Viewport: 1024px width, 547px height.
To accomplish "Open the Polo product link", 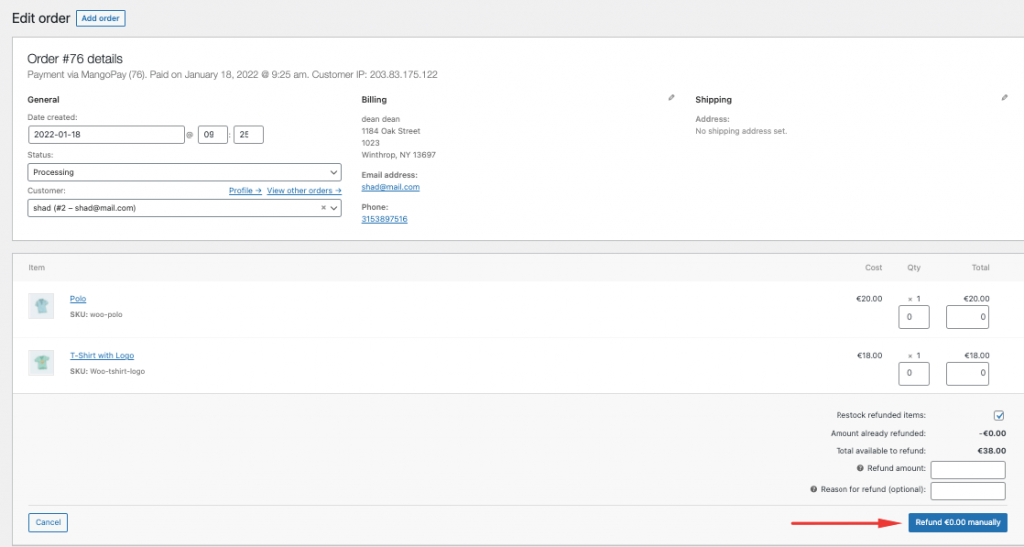I will [x=78, y=299].
